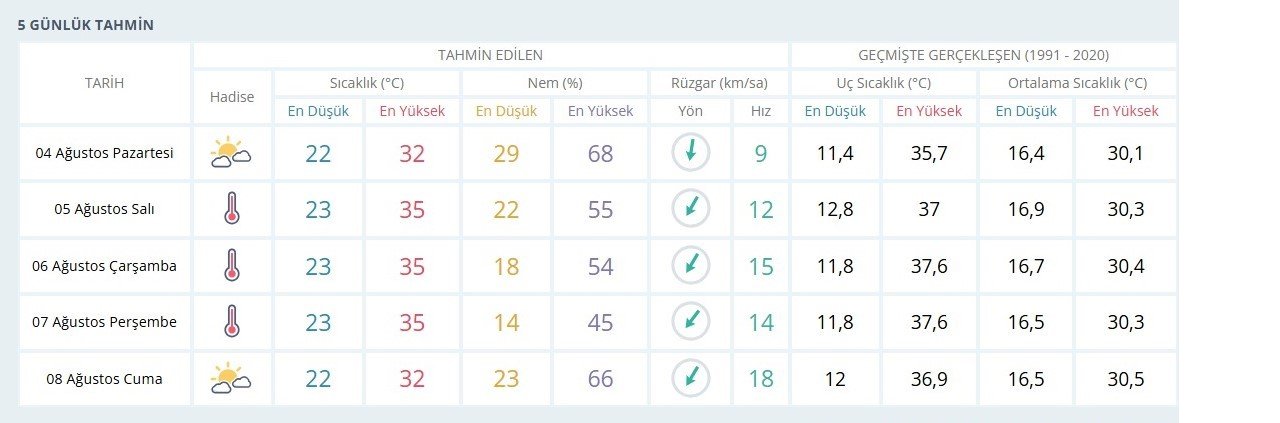Click the partly cloudy icon for 08 Ağustos Cuma

[231, 378]
